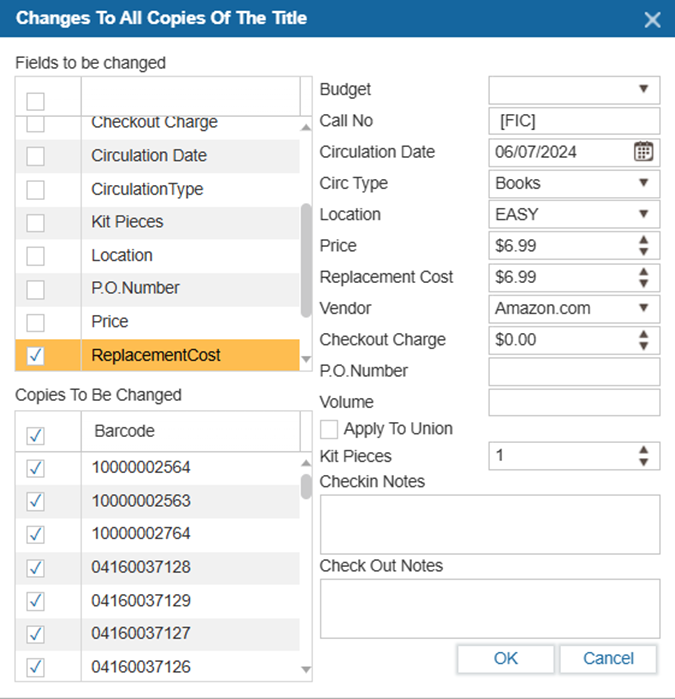
Task: Increase Kit Pieces count with up arrow
Action: click(643, 450)
